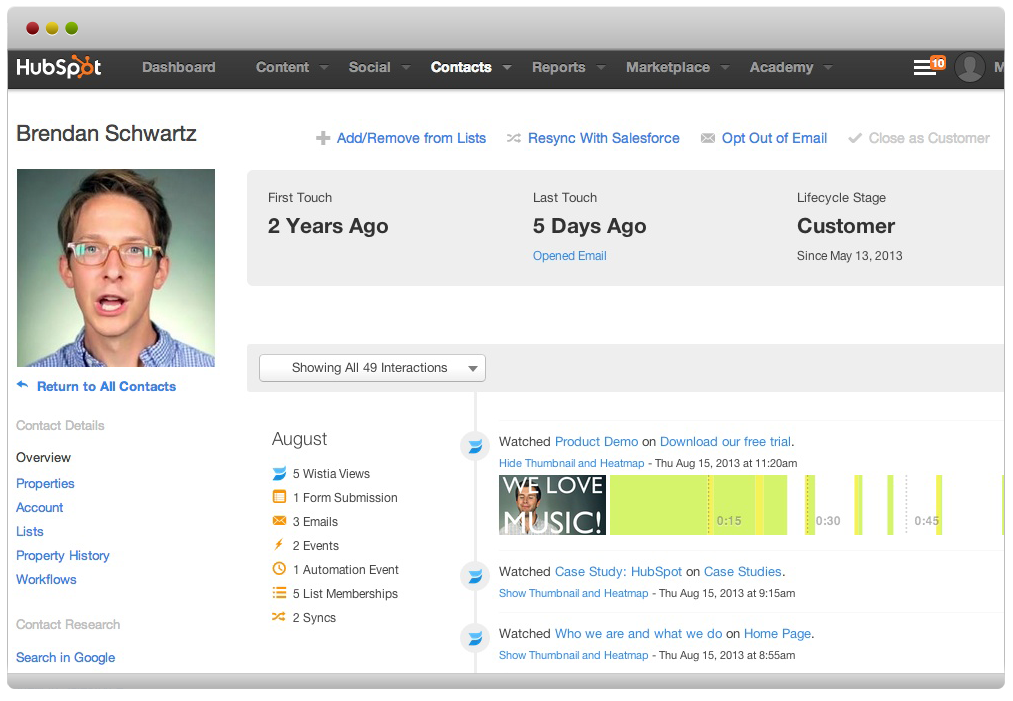Viewport: 1013px width, 701px height.
Task: Click the orange envelope icon next to 3 Emails
Action: [x=279, y=521]
